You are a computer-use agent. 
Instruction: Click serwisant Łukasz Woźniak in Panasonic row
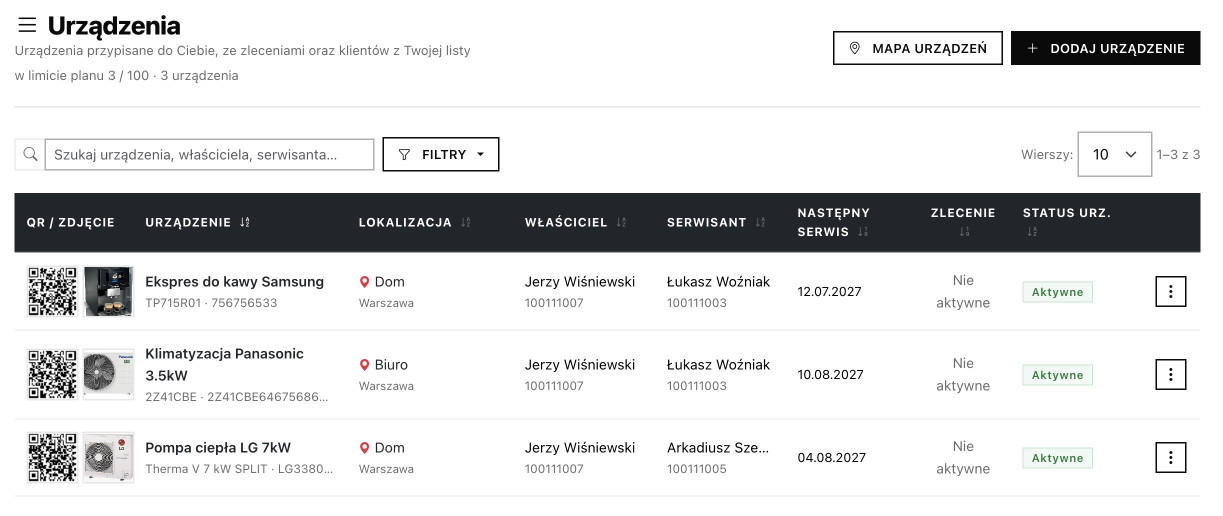tap(718, 365)
